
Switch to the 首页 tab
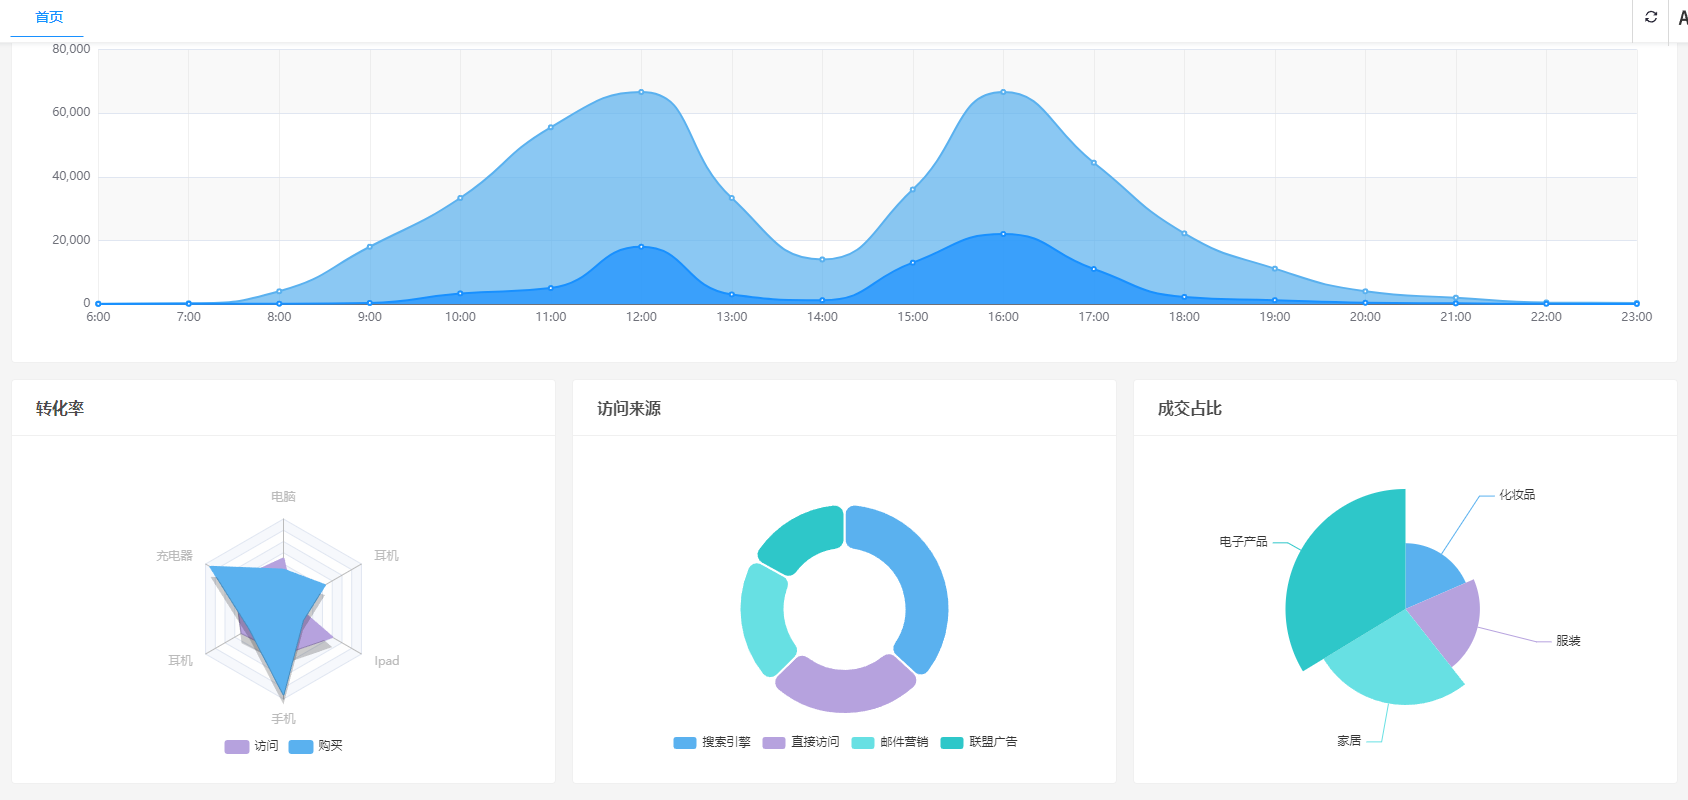tap(48, 17)
